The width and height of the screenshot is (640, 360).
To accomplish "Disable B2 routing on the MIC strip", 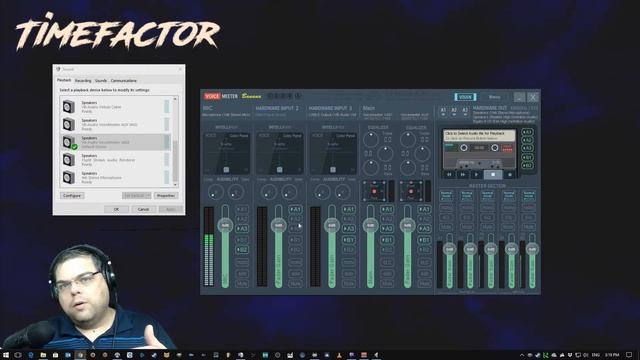I will pyautogui.click(x=242, y=249).
